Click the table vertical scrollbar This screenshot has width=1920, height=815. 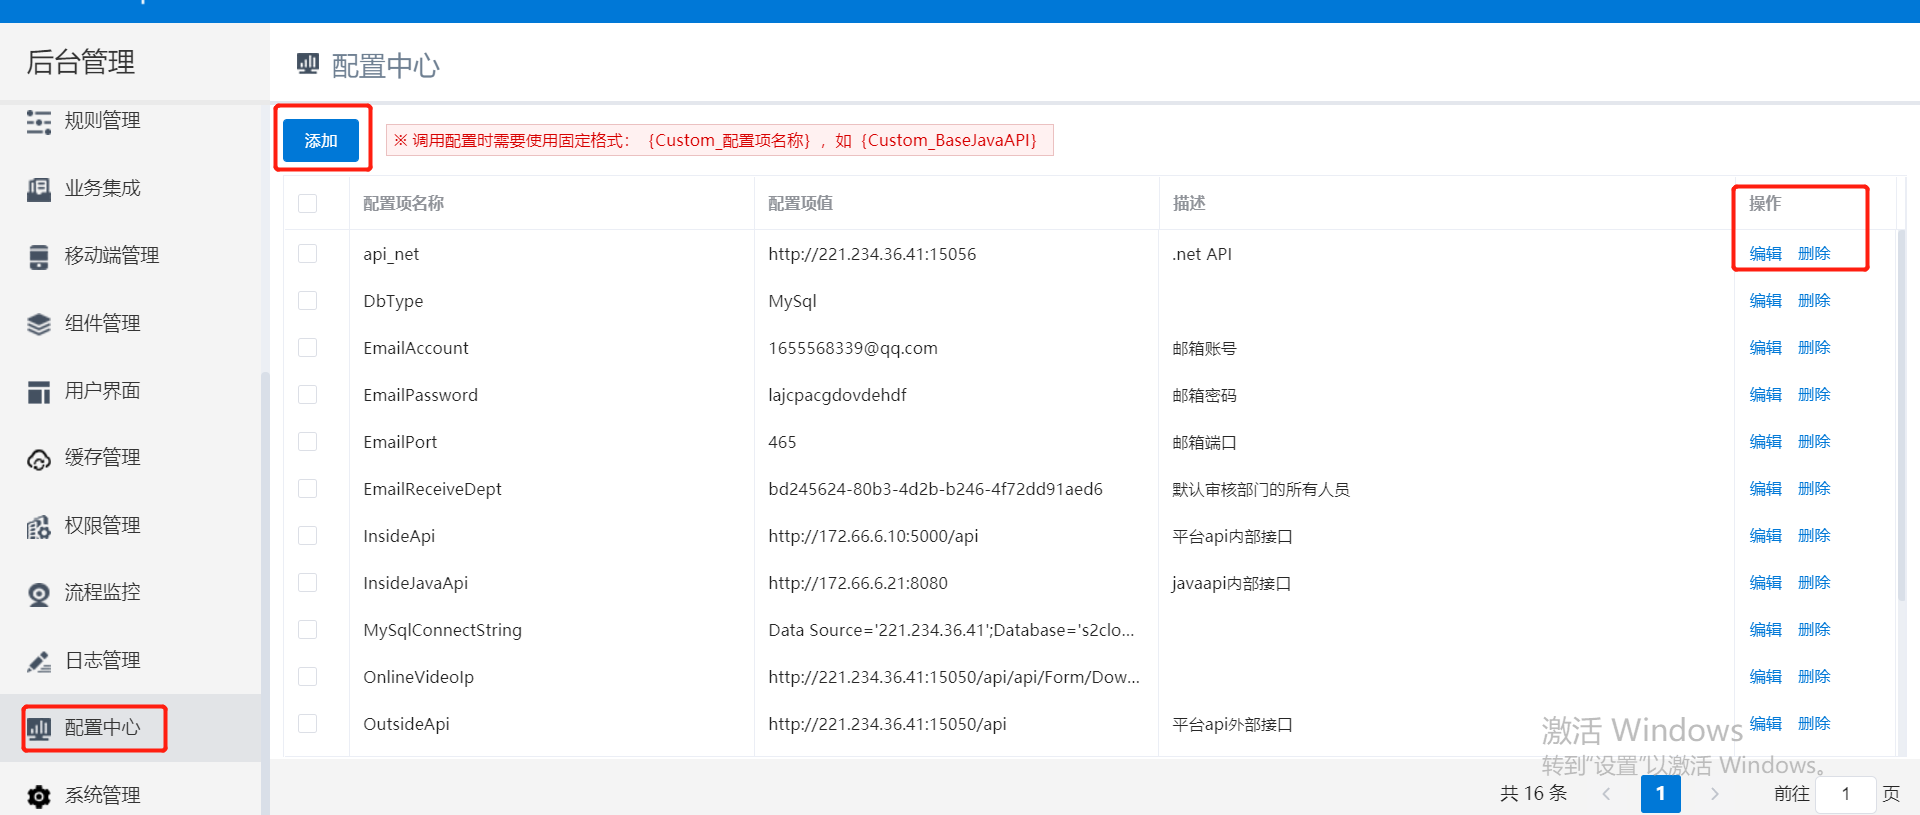point(1901,415)
